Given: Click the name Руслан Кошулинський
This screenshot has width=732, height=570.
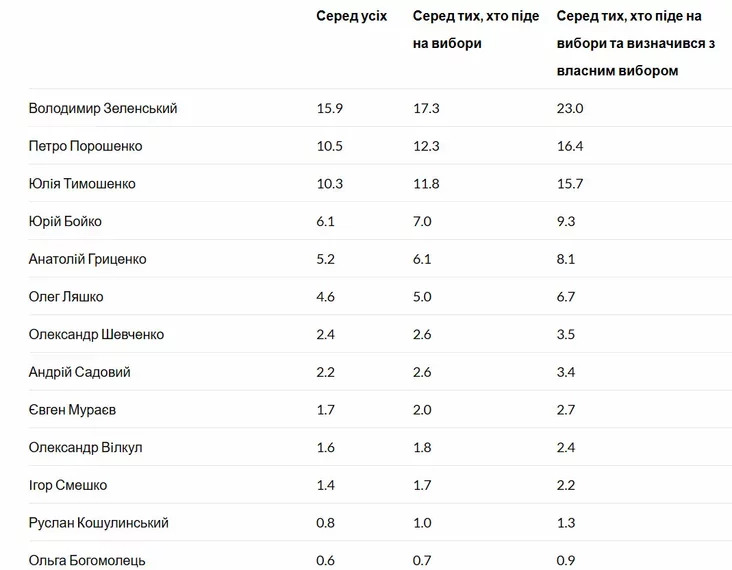Looking at the screenshot, I should (x=99, y=523).
